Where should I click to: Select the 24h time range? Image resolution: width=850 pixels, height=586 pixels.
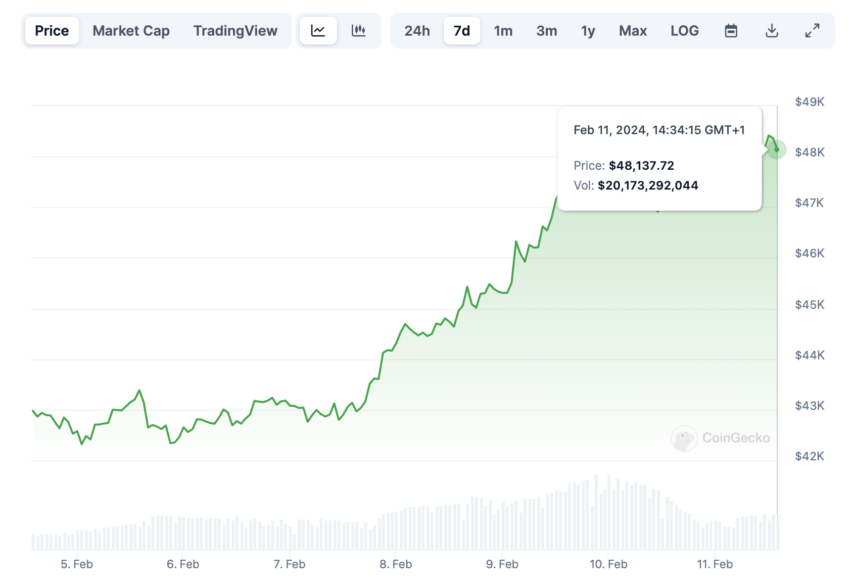[417, 31]
